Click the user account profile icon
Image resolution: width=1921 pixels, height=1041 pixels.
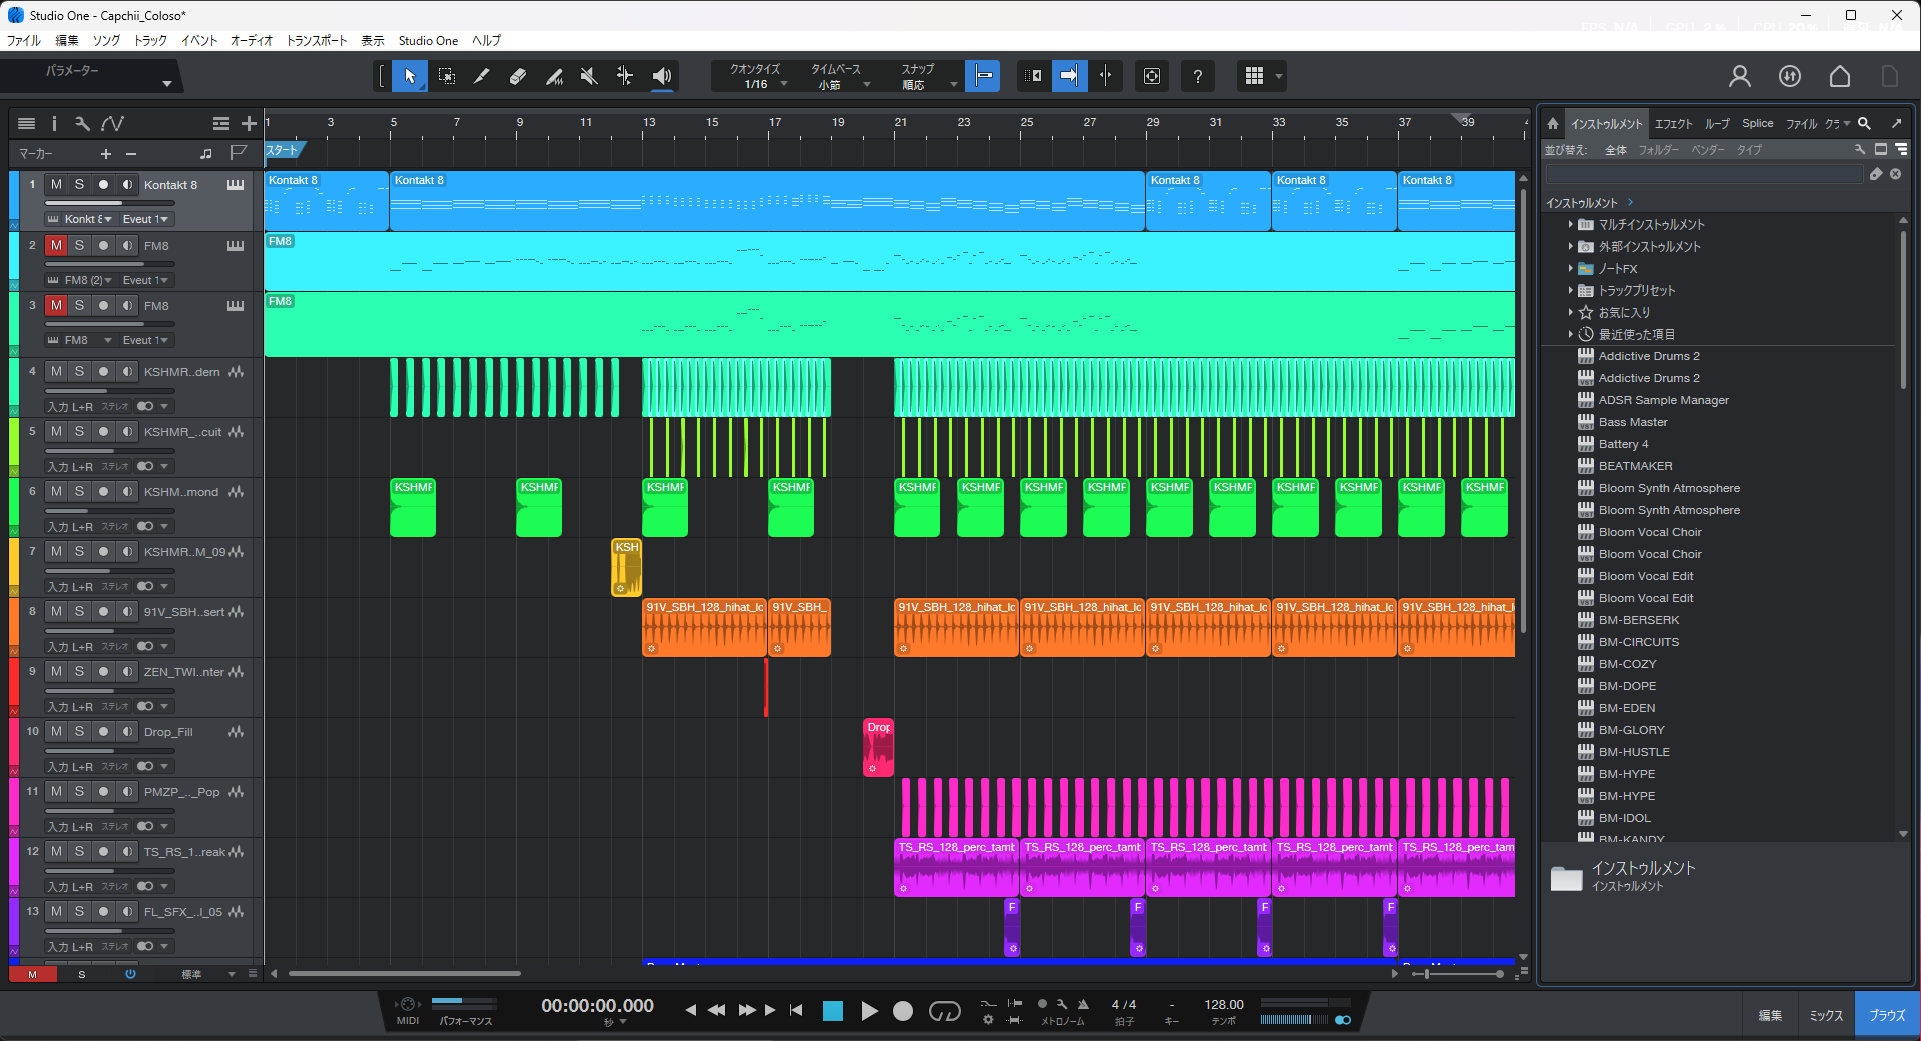click(1740, 76)
